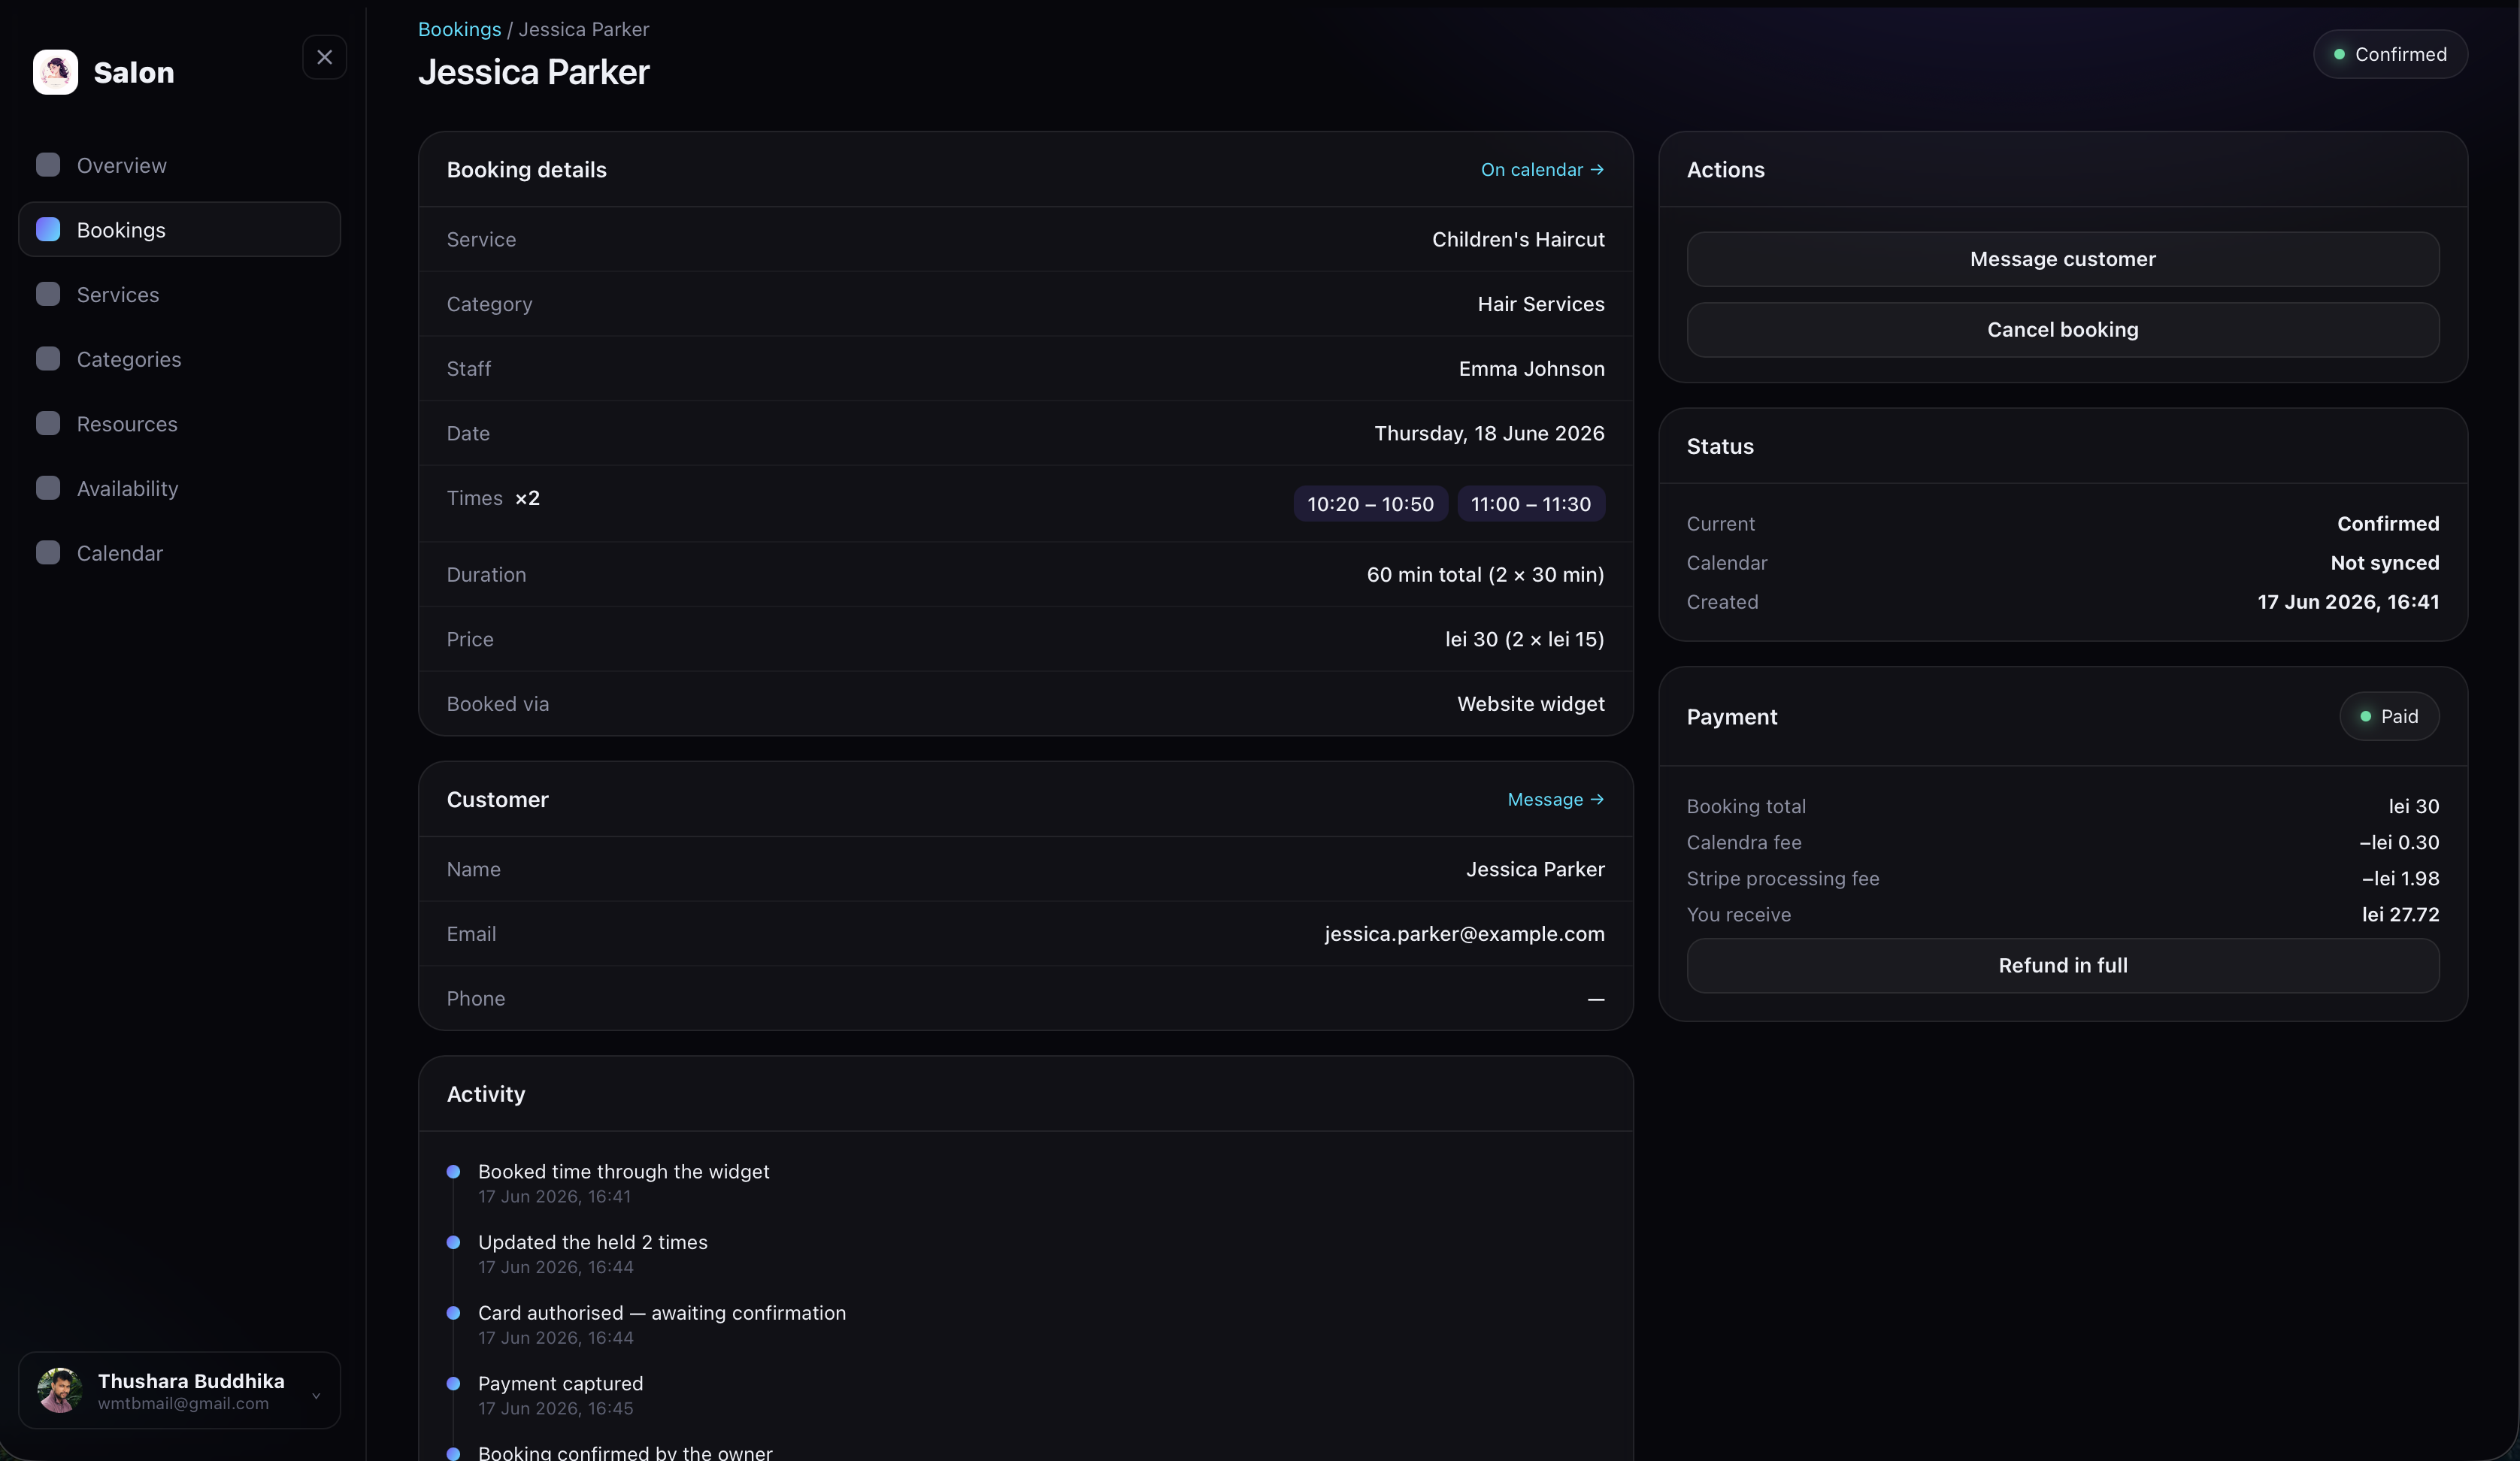Click the Salon logo icon

point(55,72)
